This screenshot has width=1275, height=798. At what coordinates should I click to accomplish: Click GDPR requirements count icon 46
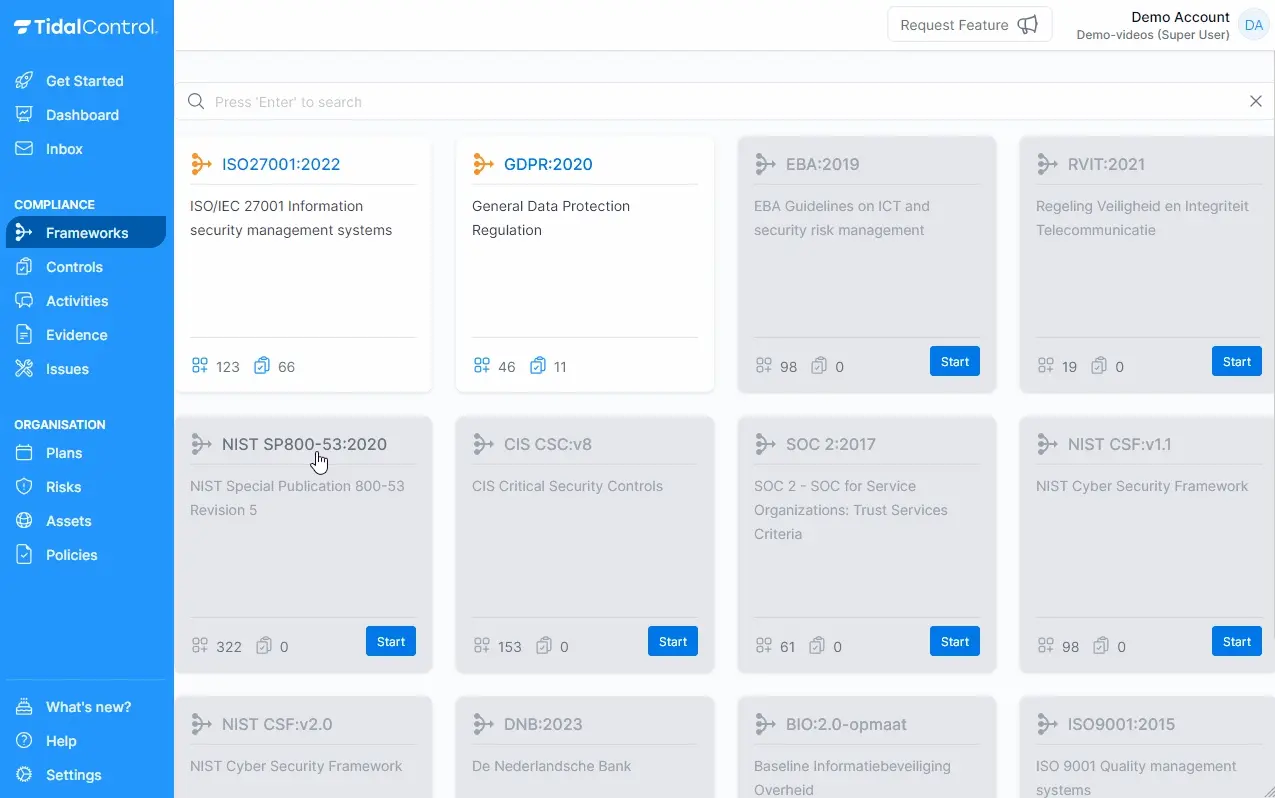pyautogui.click(x=481, y=366)
